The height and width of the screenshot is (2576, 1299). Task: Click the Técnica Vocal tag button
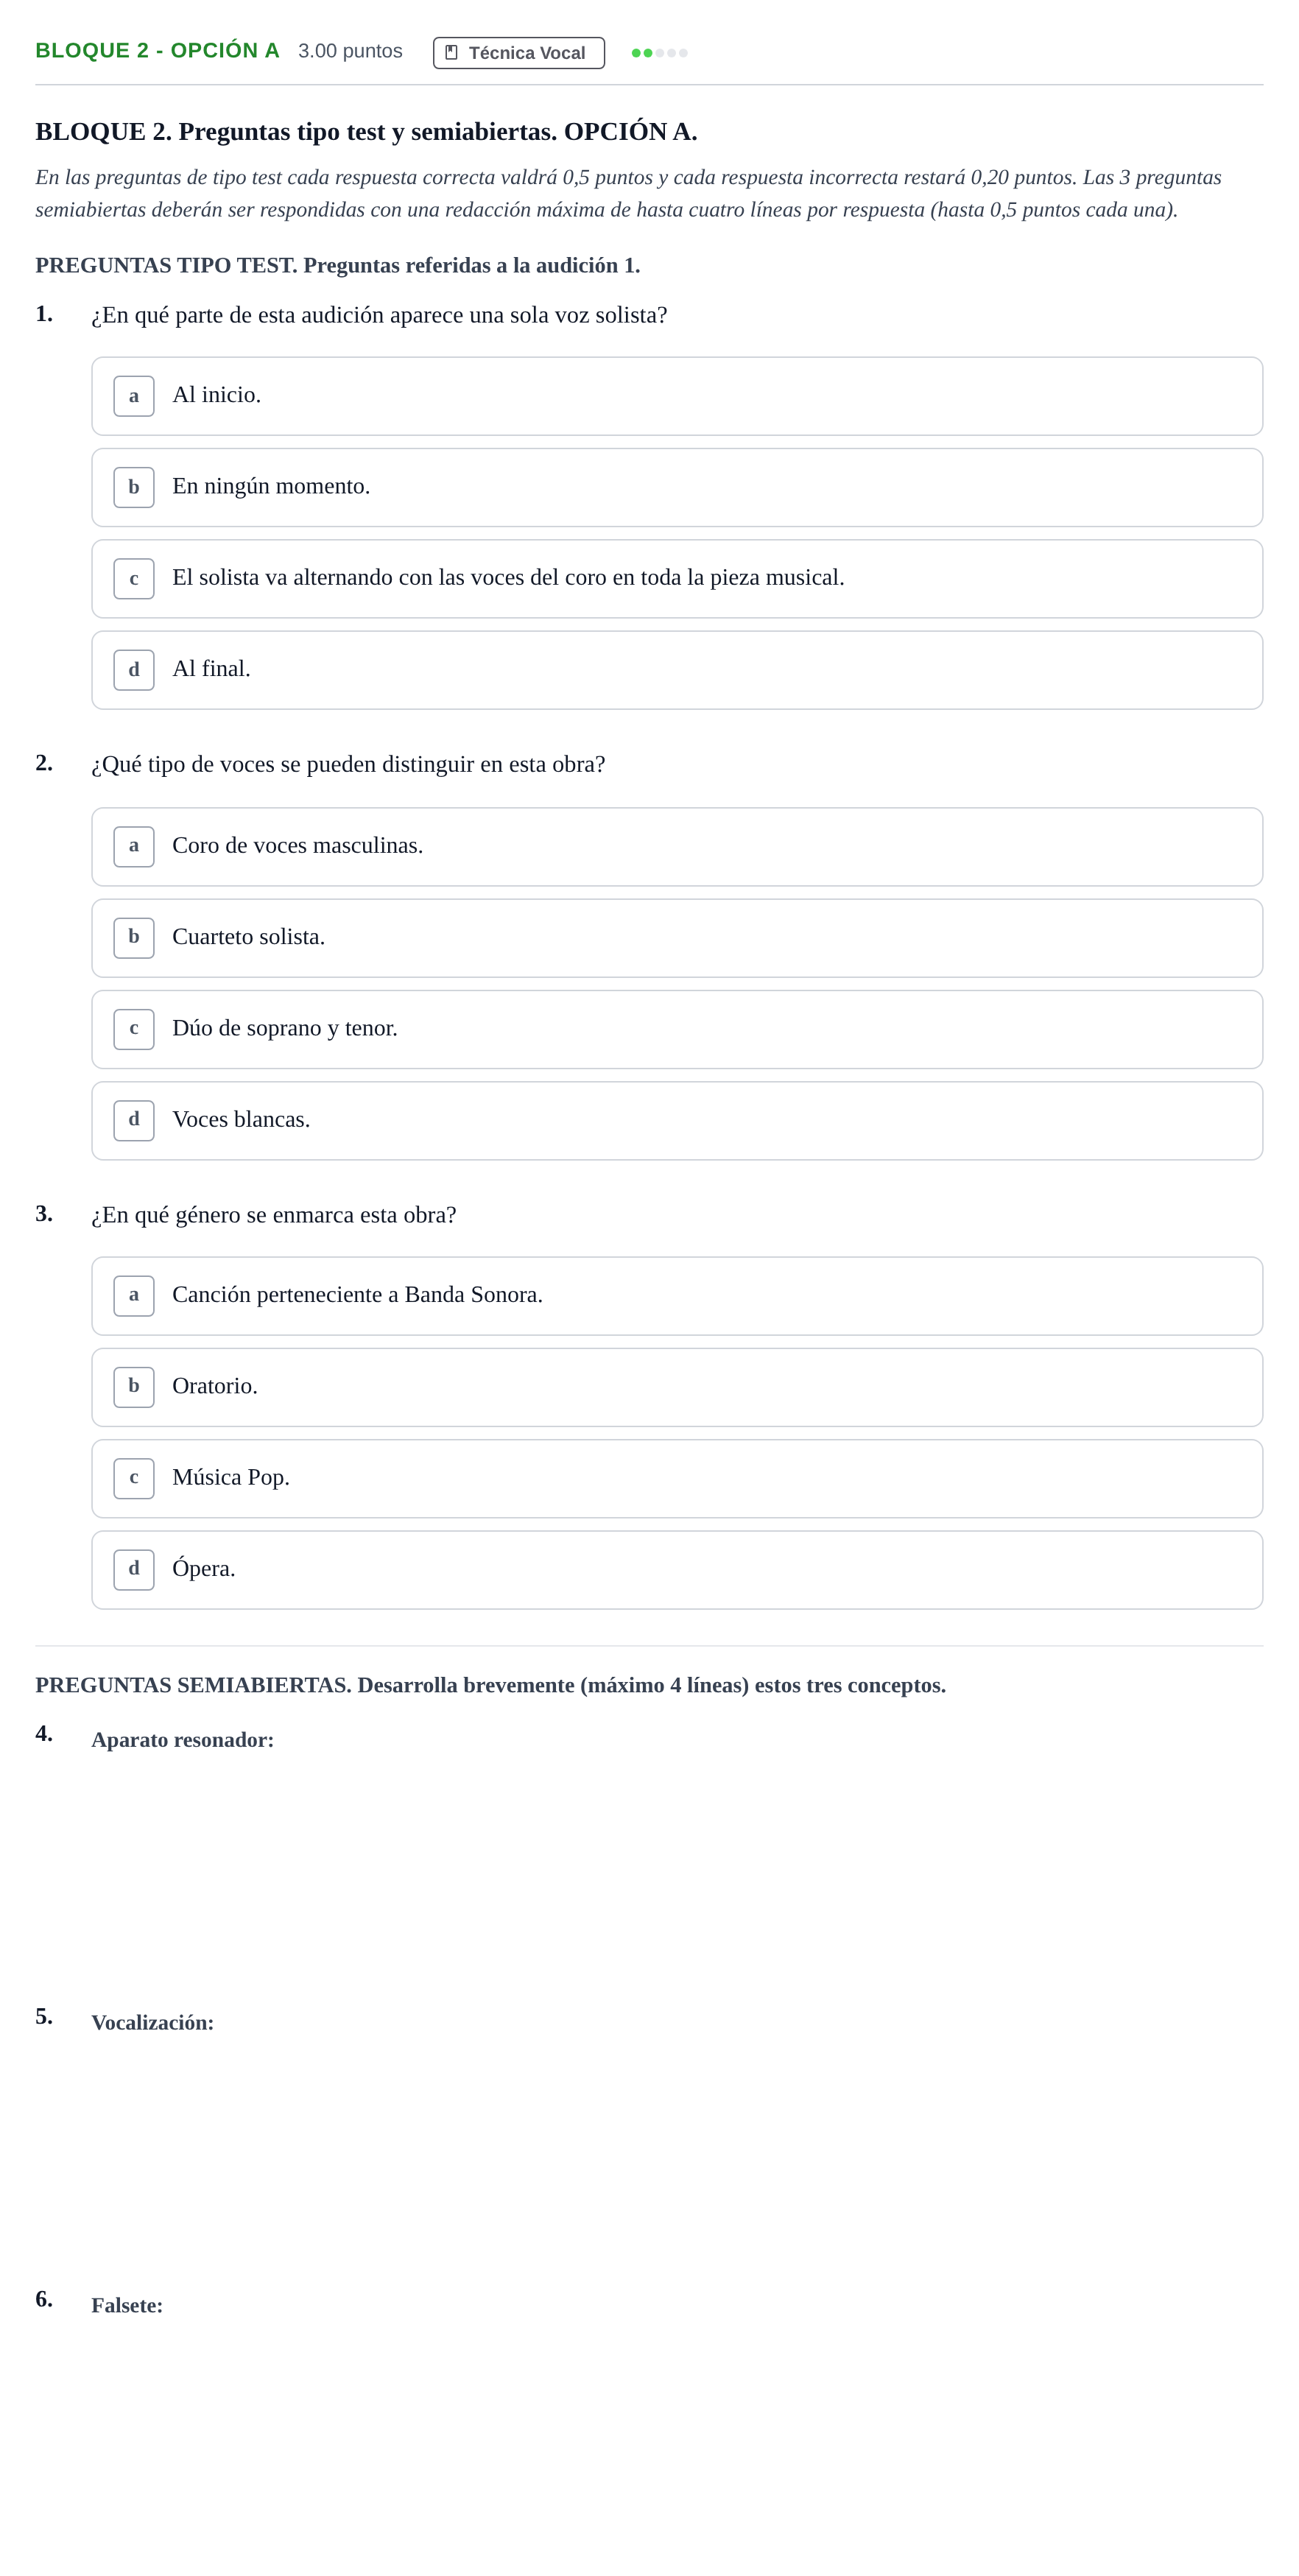coord(518,53)
